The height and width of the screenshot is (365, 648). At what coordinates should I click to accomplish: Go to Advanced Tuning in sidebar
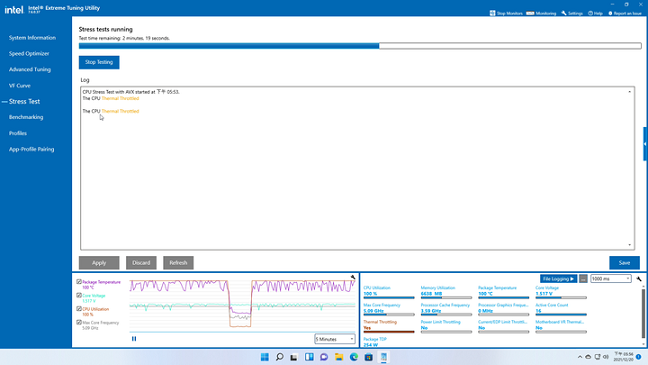point(30,69)
